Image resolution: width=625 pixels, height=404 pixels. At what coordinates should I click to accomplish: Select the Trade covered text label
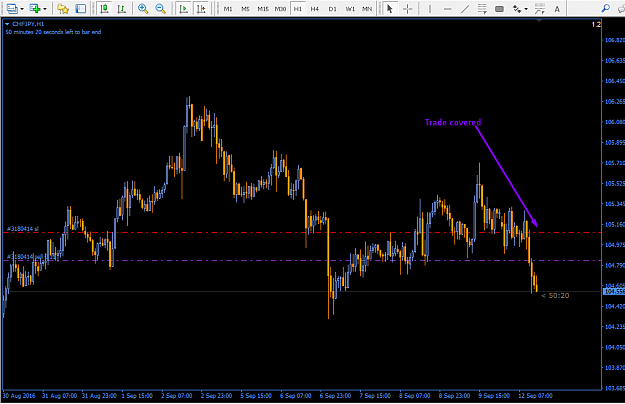(453, 123)
